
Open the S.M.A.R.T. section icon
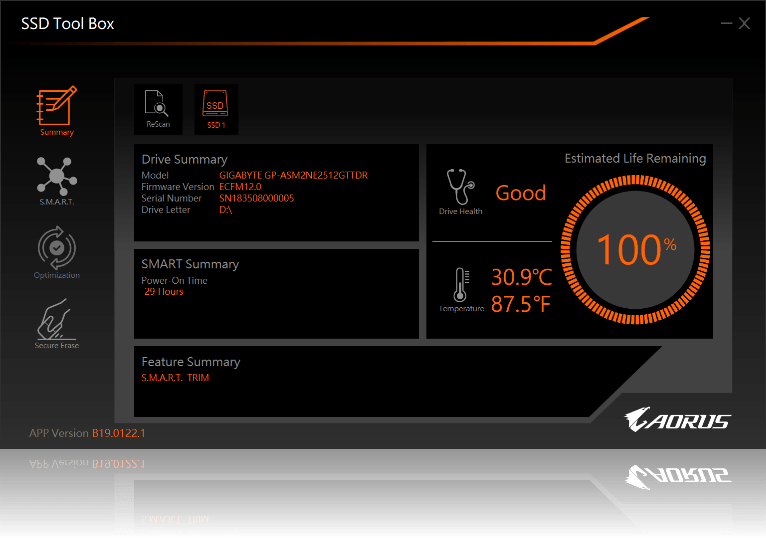coord(57,179)
